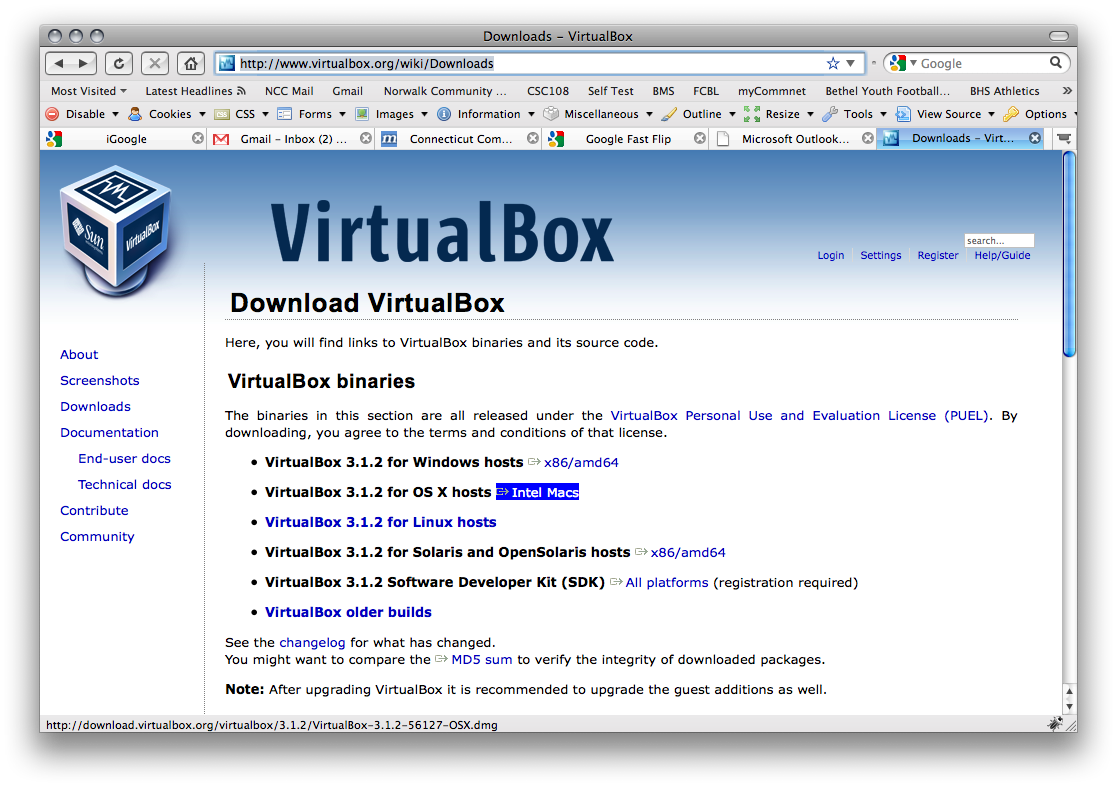Open the Forms dropdown arrow
This screenshot has height=787, width=1117.
[342, 114]
